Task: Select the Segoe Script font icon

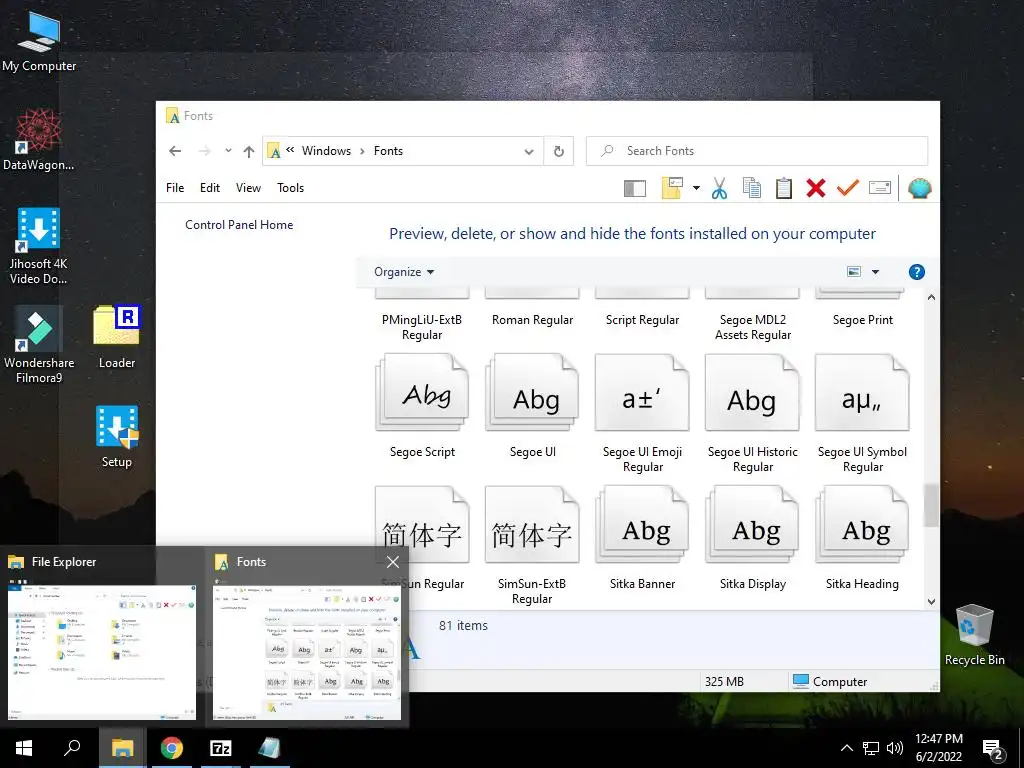Action: coord(422,392)
